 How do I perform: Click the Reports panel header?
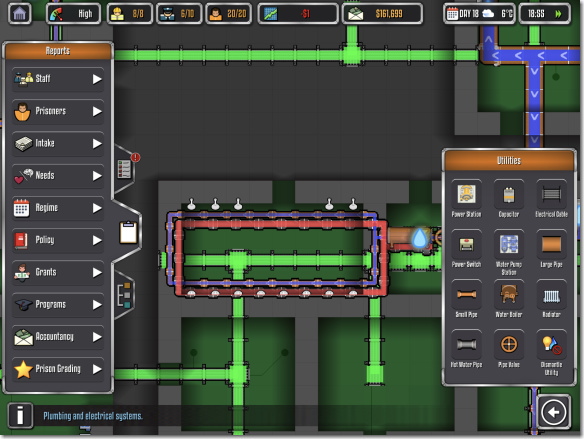[x=58, y=51]
